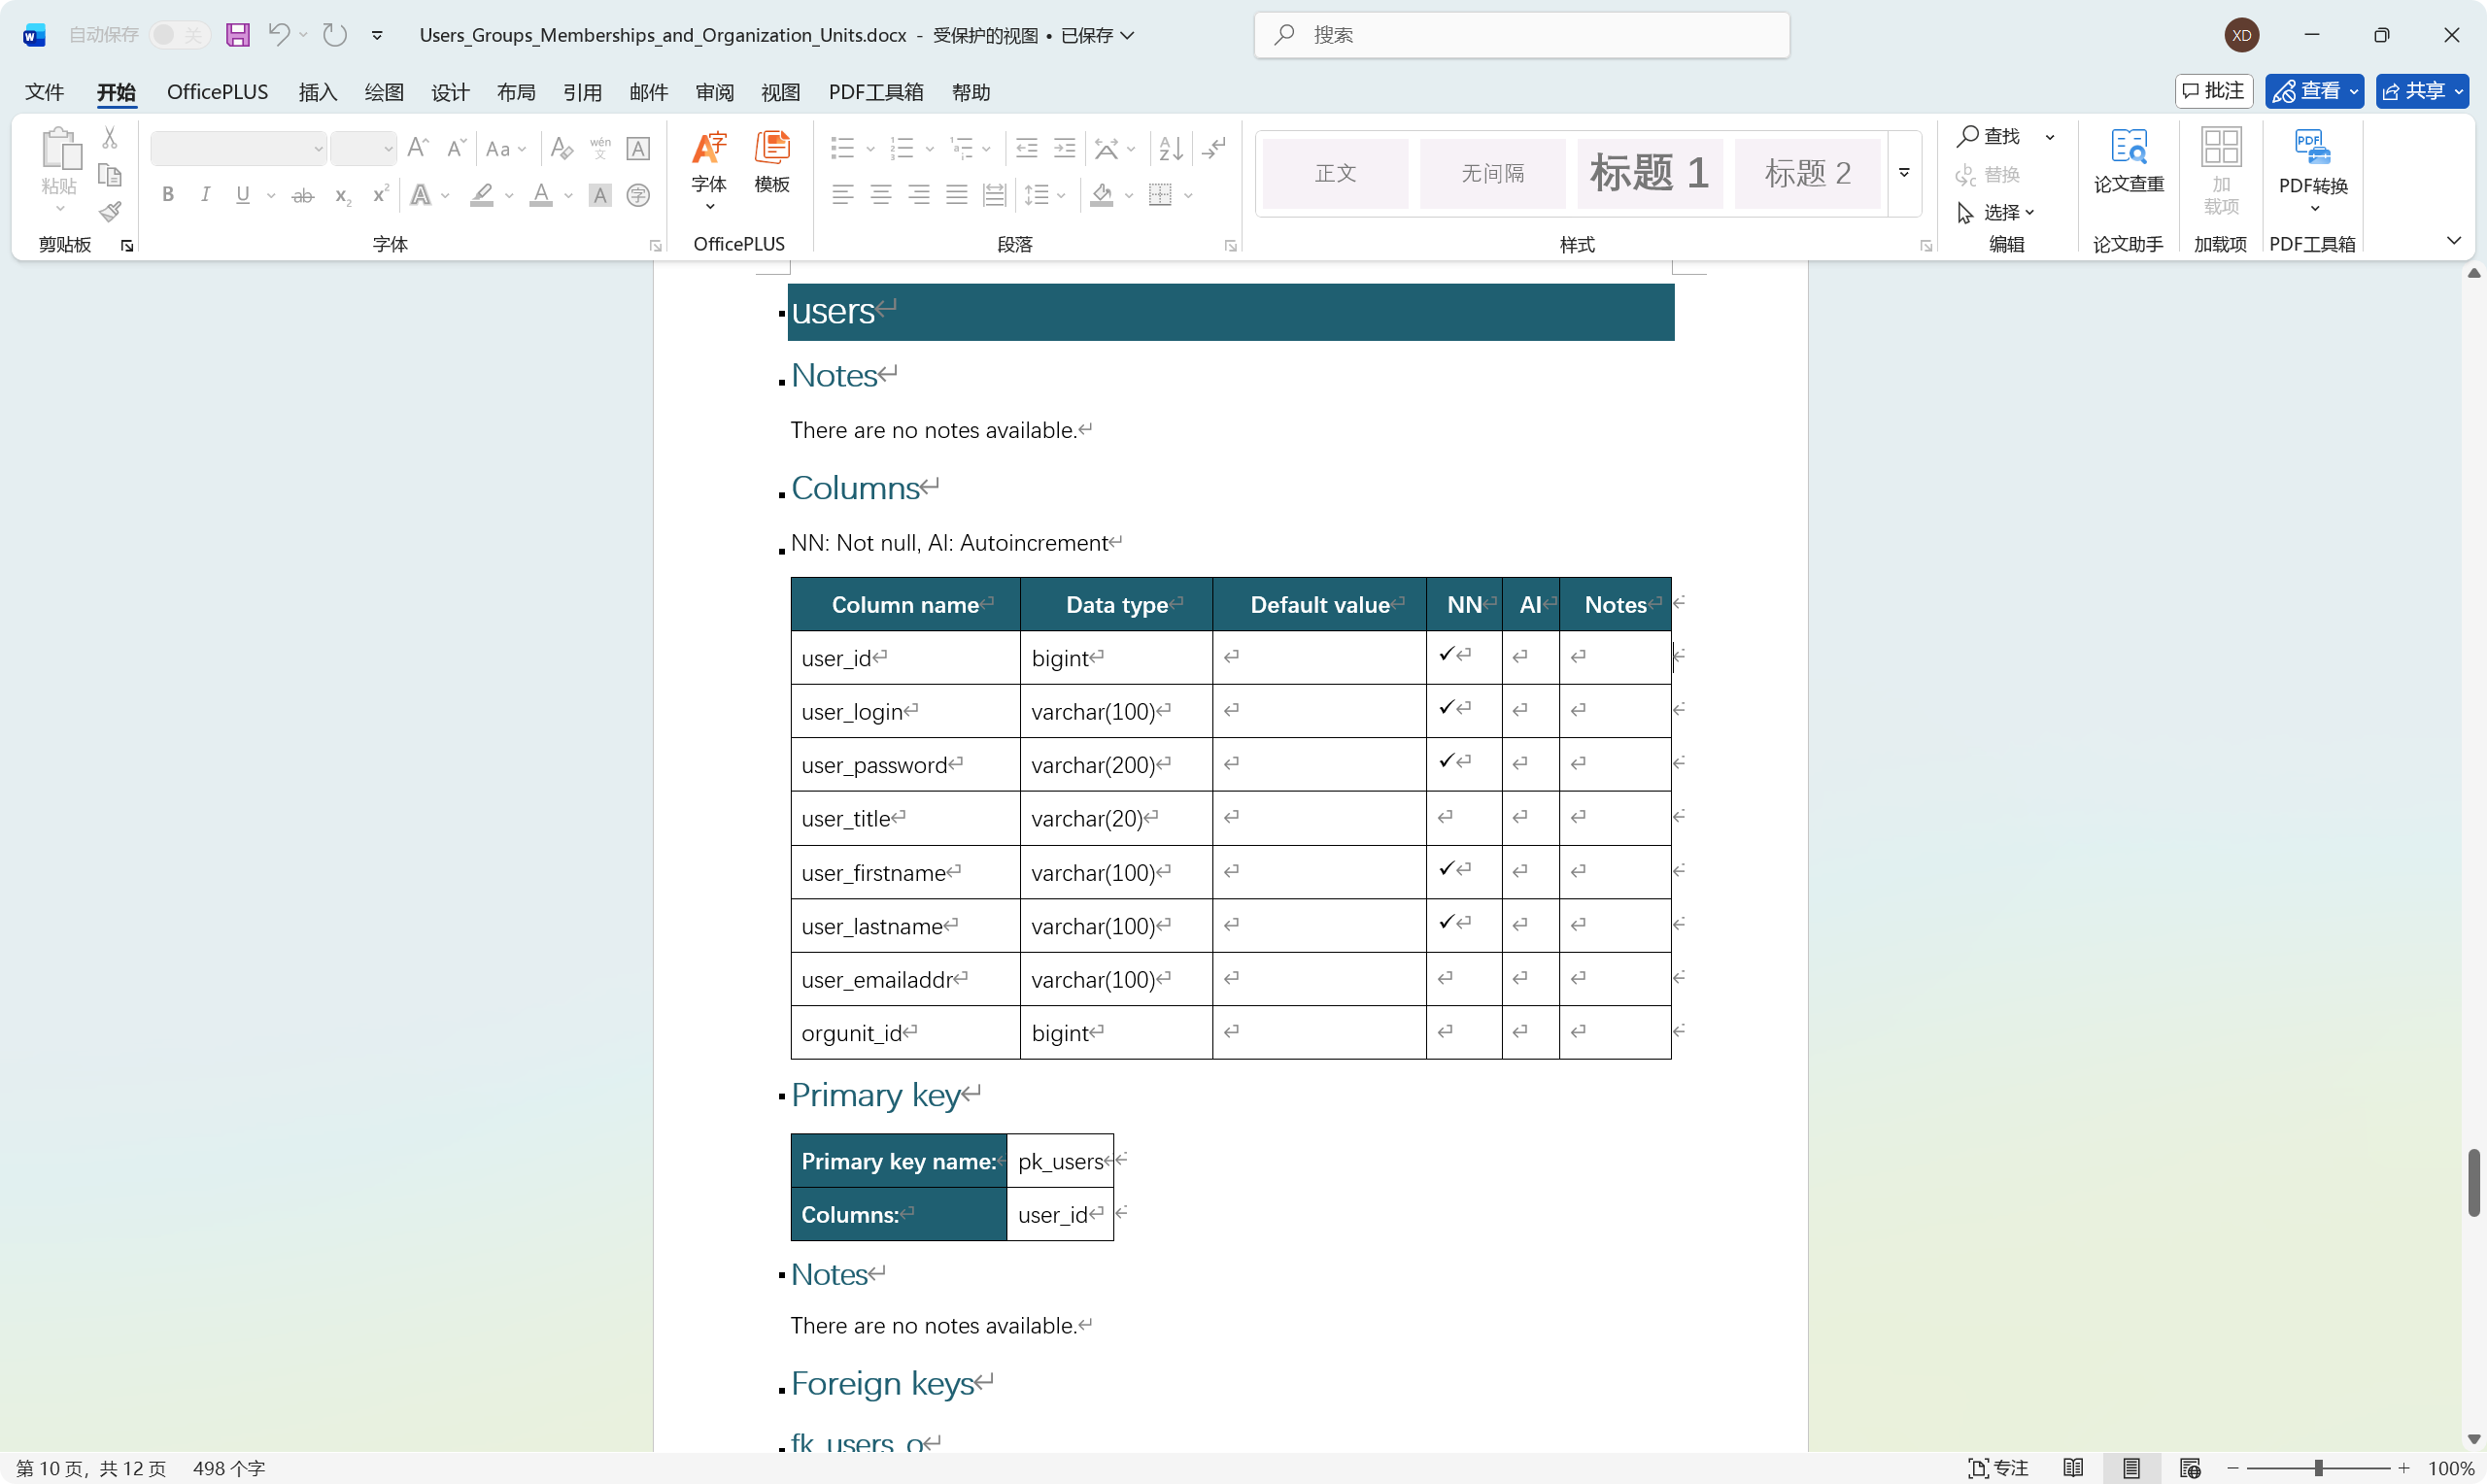Toggle show/hide paragraph marks
This screenshot has width=2487, height=1484.
1214,149
